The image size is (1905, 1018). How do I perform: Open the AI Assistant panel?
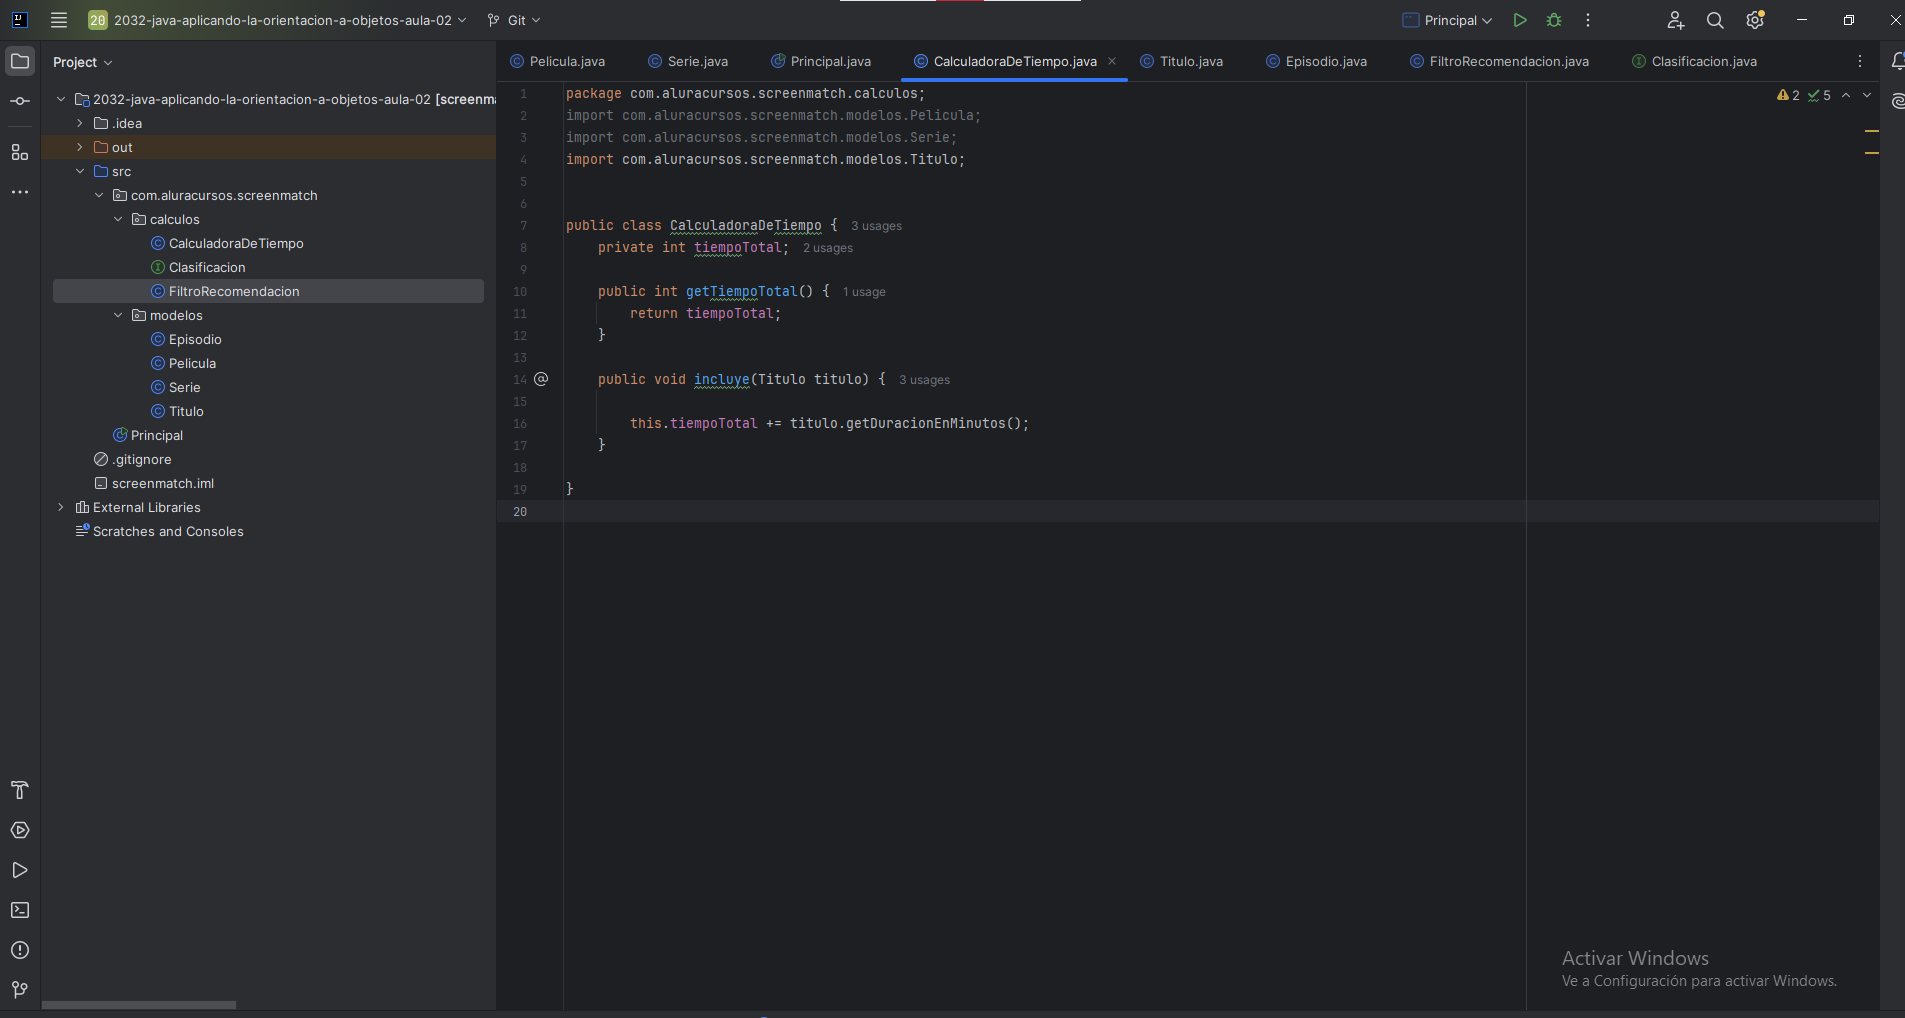pyautogui.click(x=1897, y=101)
